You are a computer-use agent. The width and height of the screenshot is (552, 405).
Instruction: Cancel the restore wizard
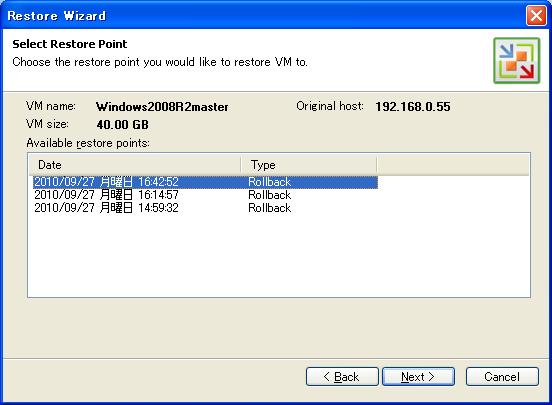(502, 377)
